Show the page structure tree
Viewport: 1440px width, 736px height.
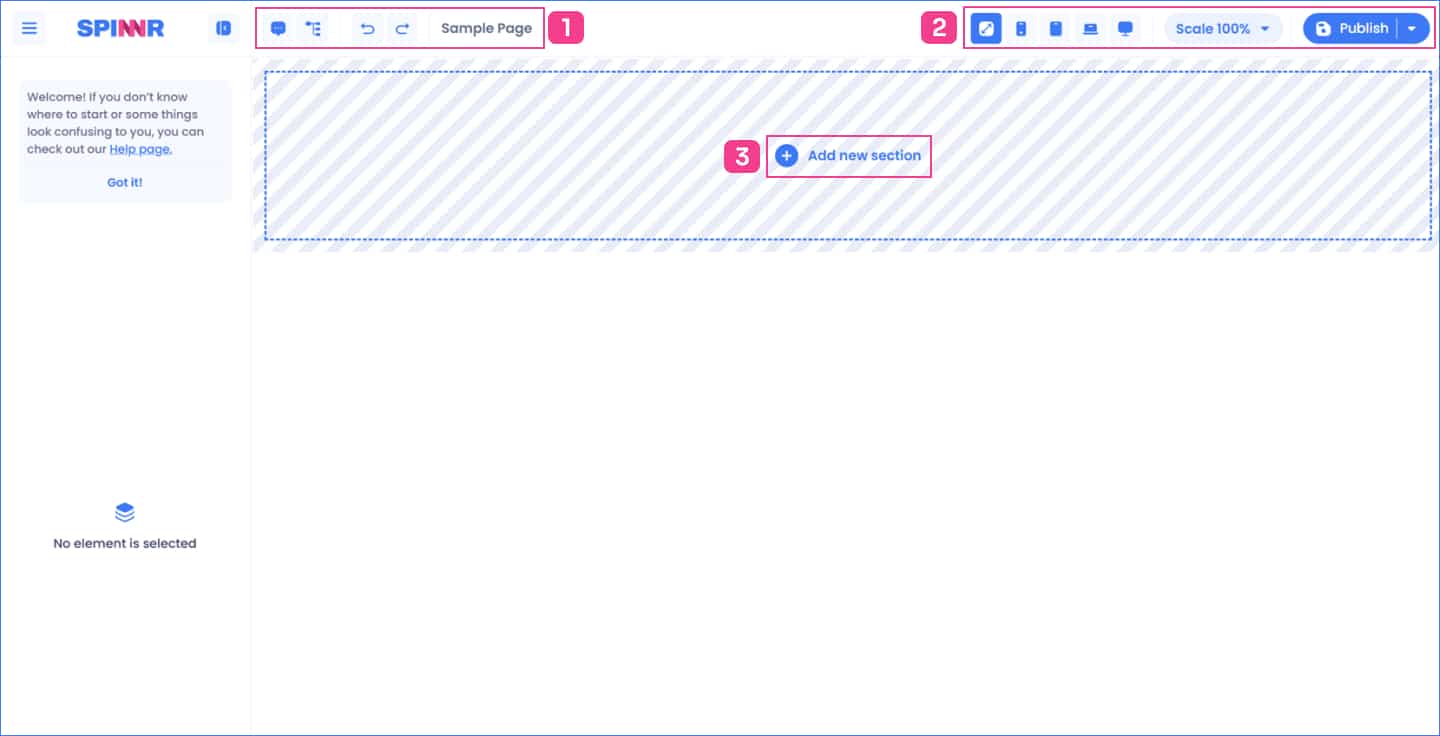coord(314,28)
